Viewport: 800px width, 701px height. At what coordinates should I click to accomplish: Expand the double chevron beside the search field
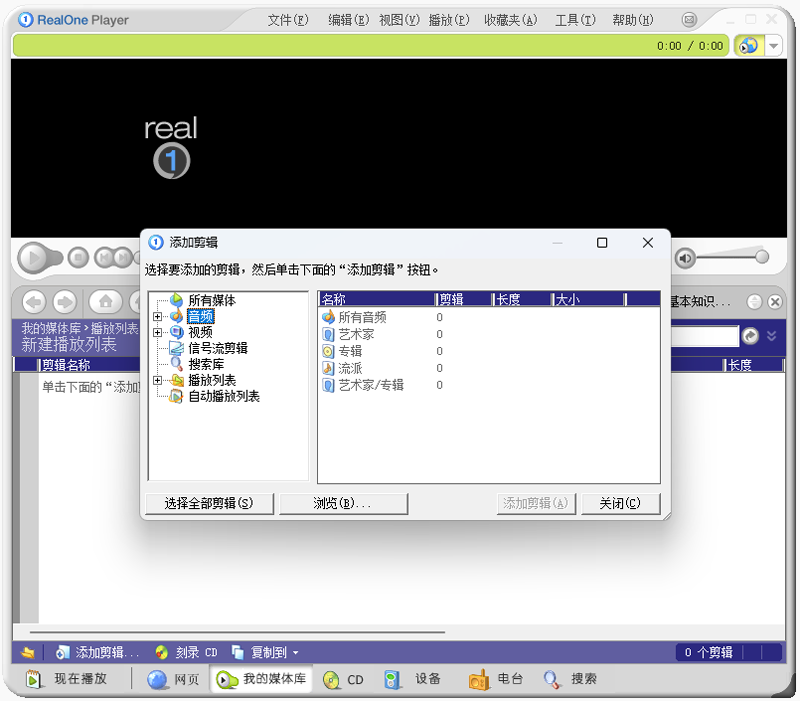coord(771,336)
